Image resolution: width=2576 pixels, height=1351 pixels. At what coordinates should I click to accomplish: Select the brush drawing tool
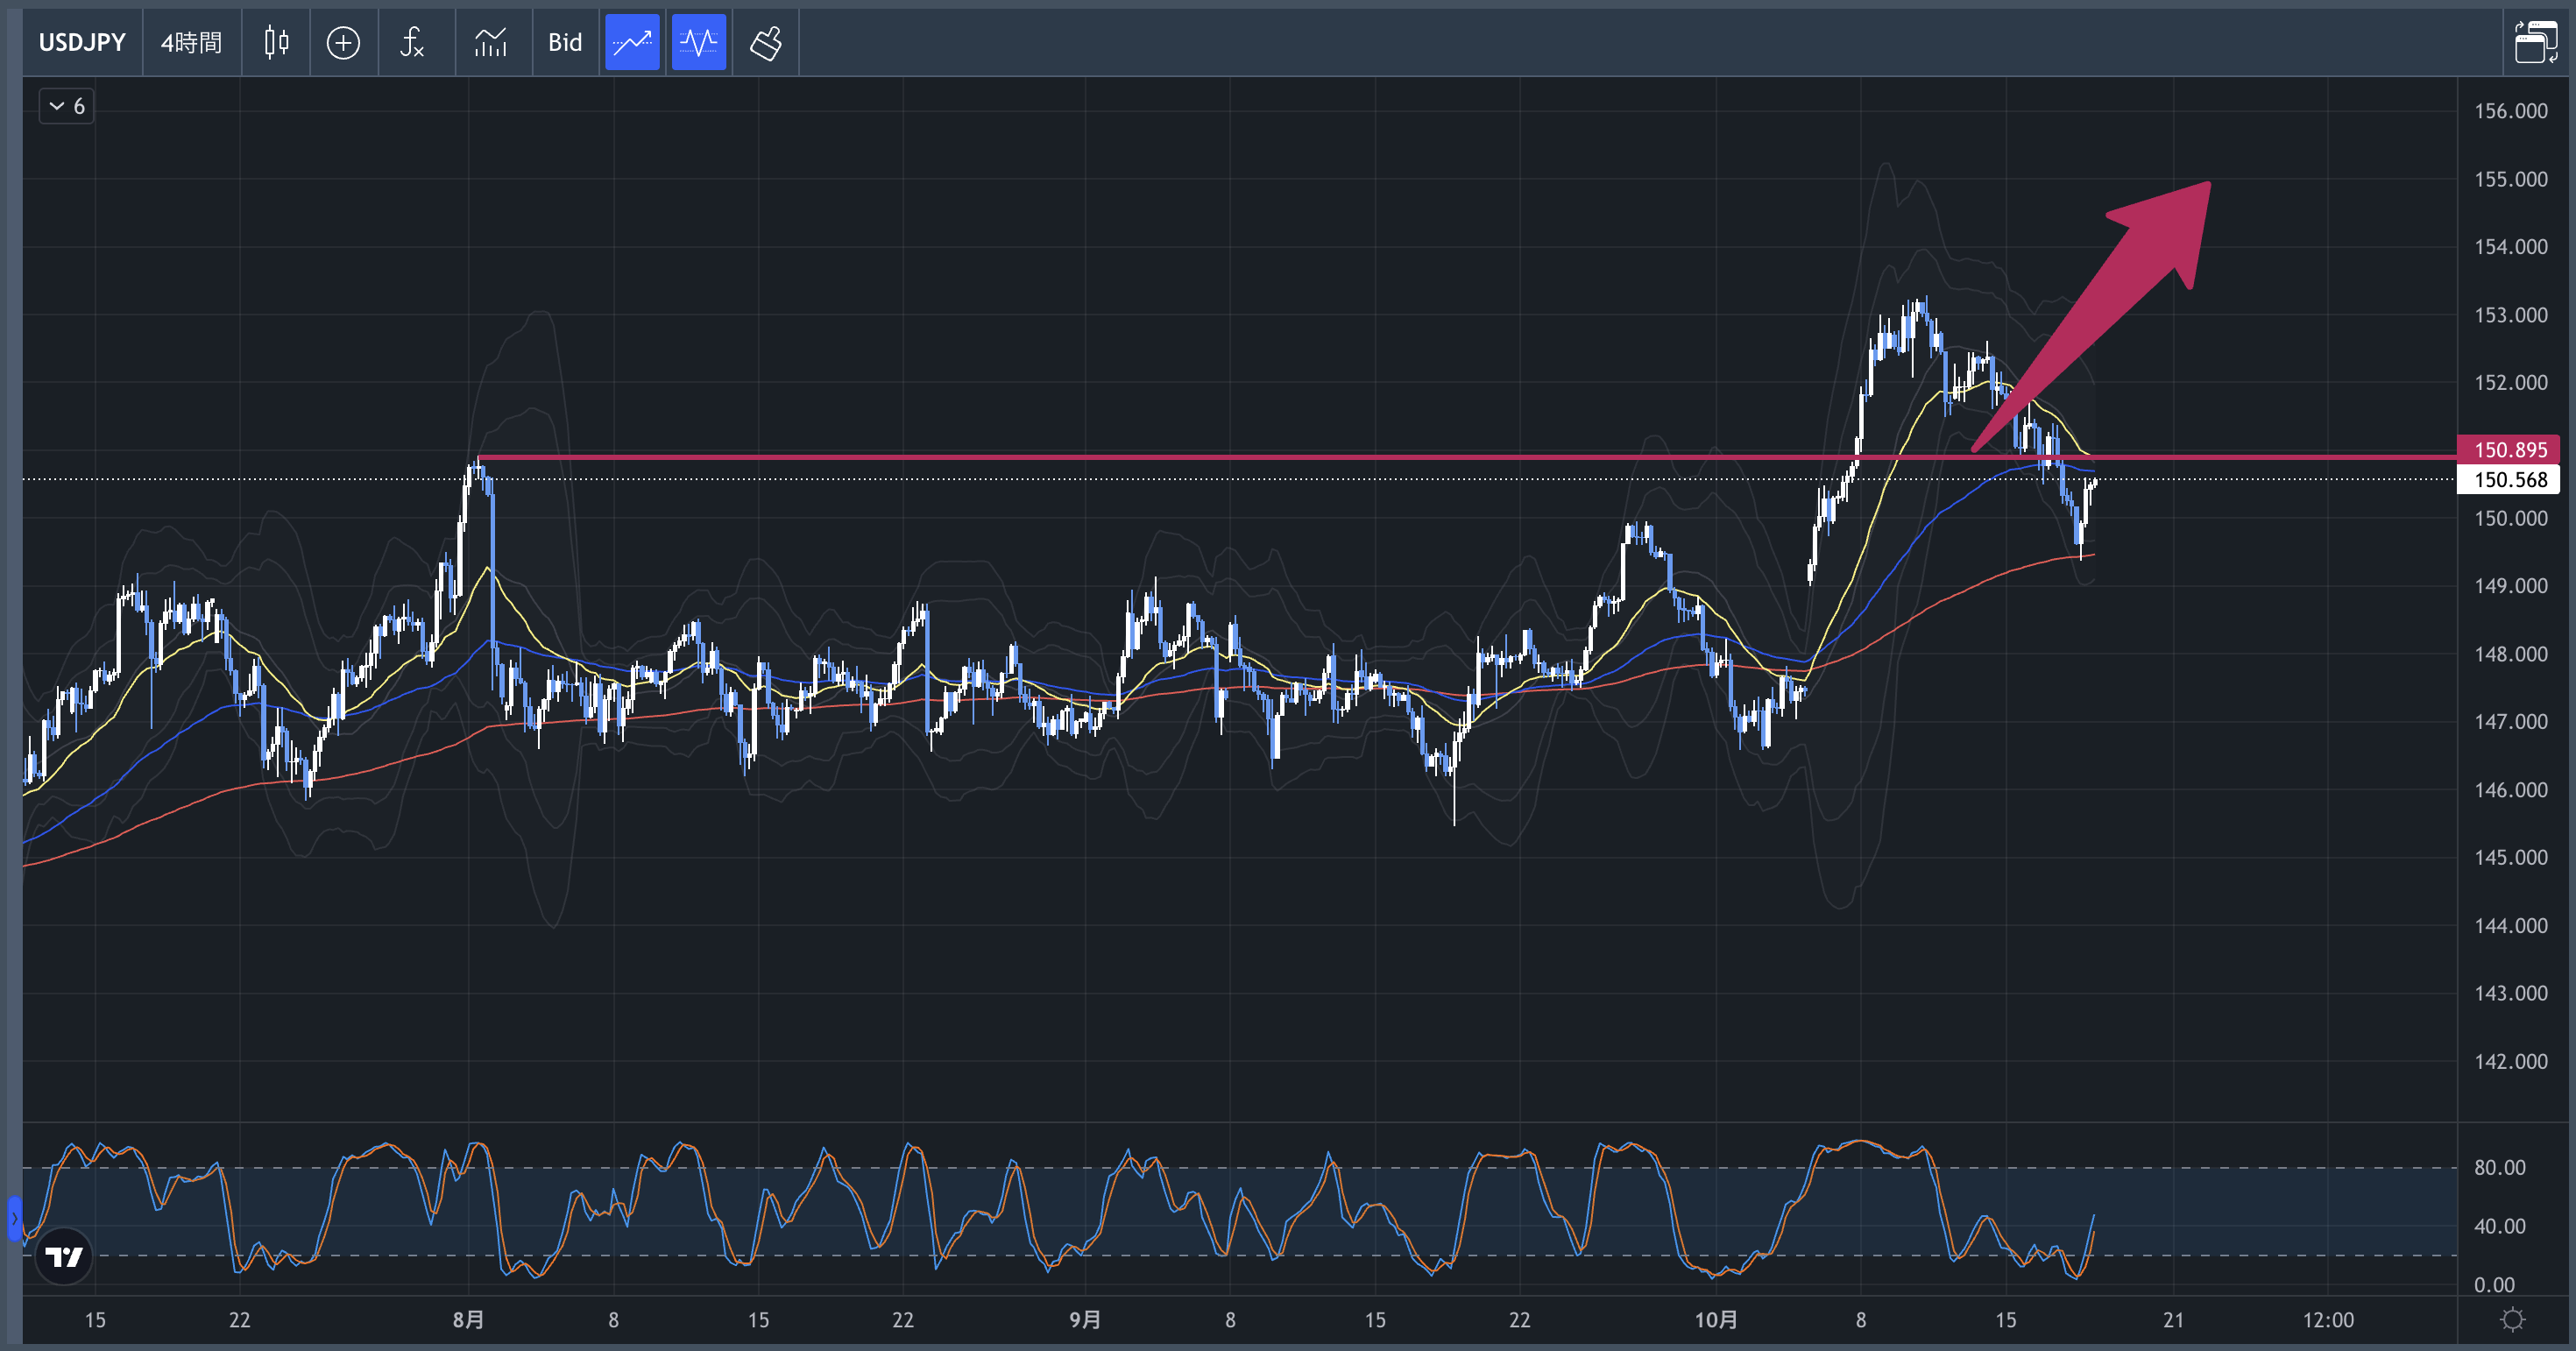point(765,43)
